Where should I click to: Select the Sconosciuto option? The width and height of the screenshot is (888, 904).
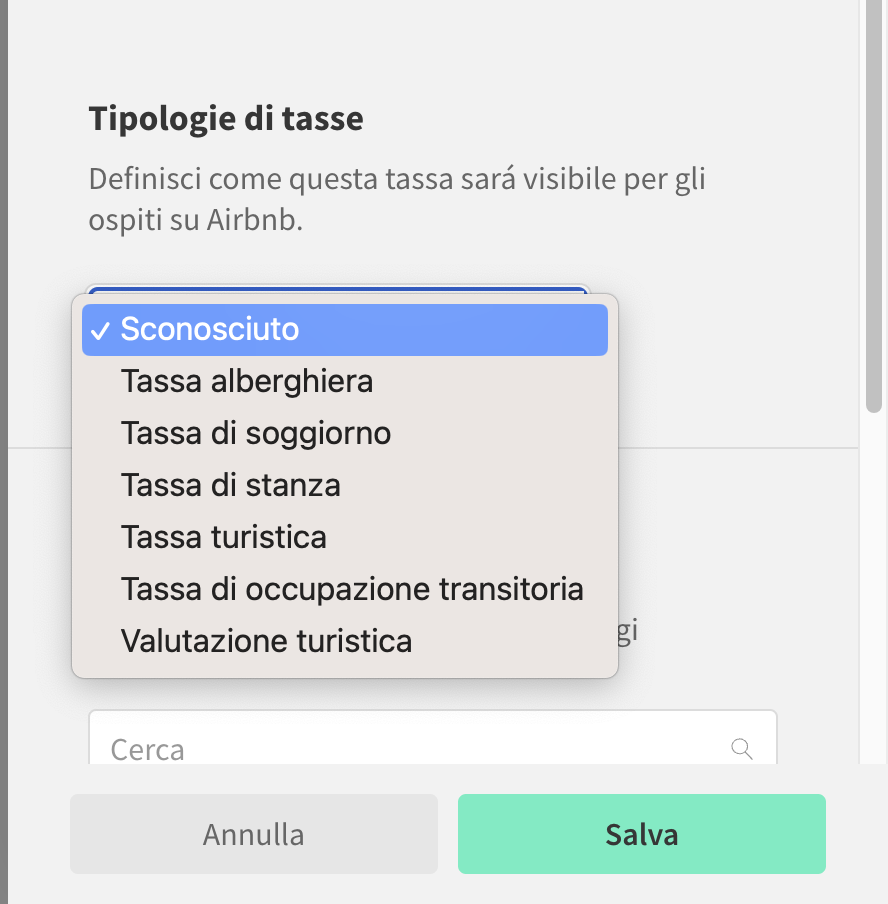[345, 330]
